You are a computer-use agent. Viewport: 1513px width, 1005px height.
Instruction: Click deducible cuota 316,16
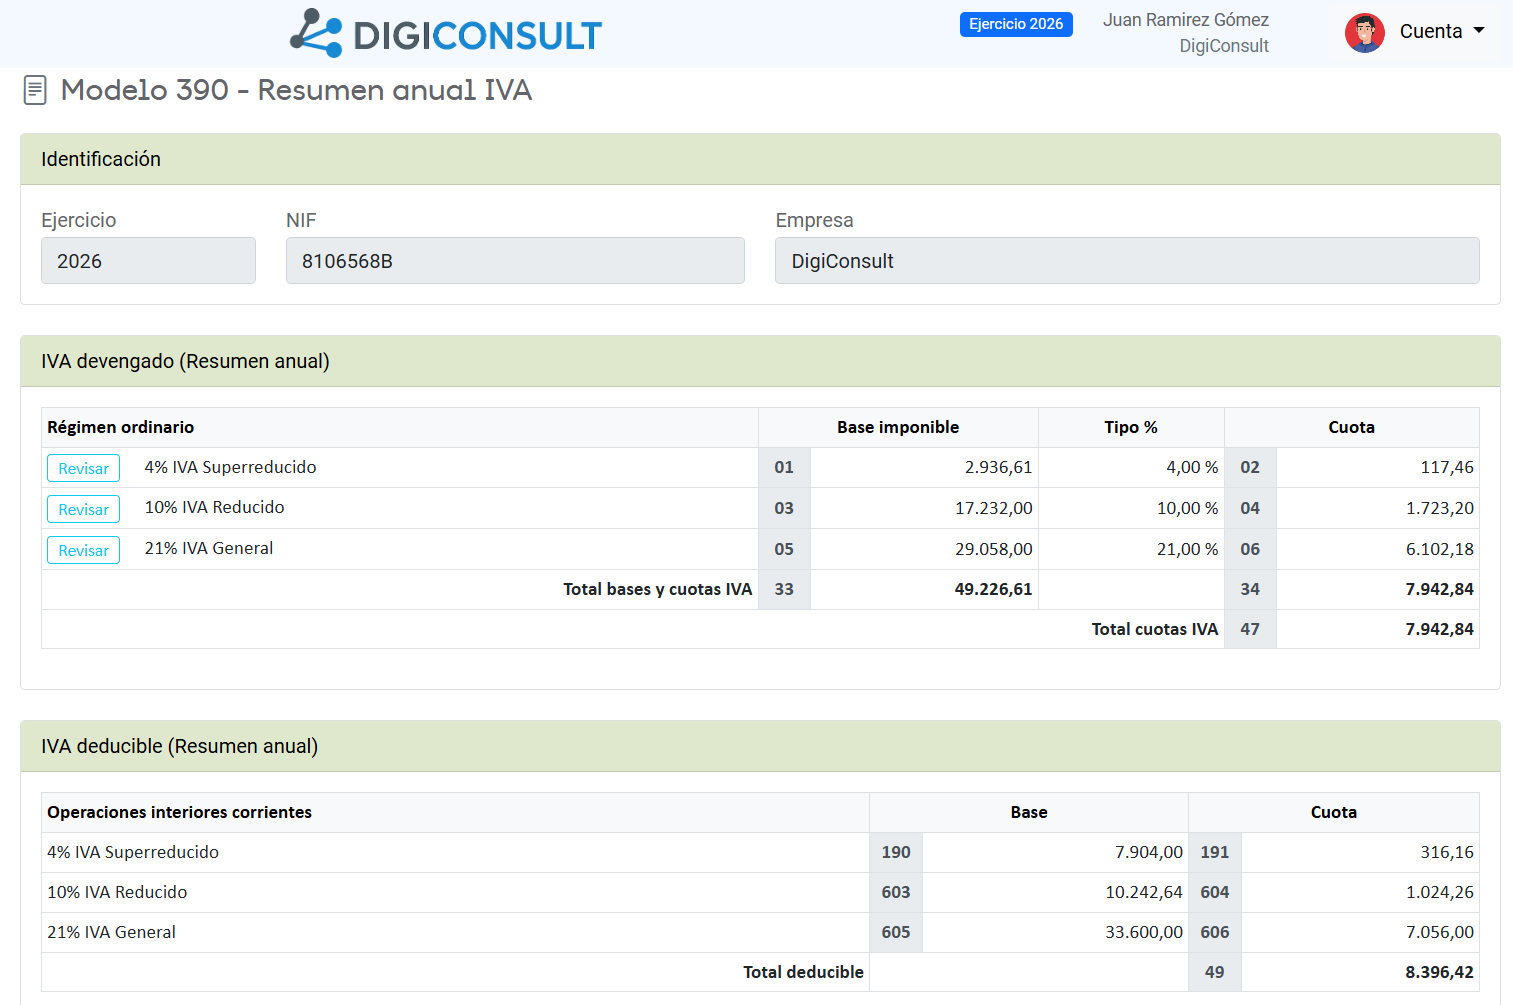coord(1447,852)
